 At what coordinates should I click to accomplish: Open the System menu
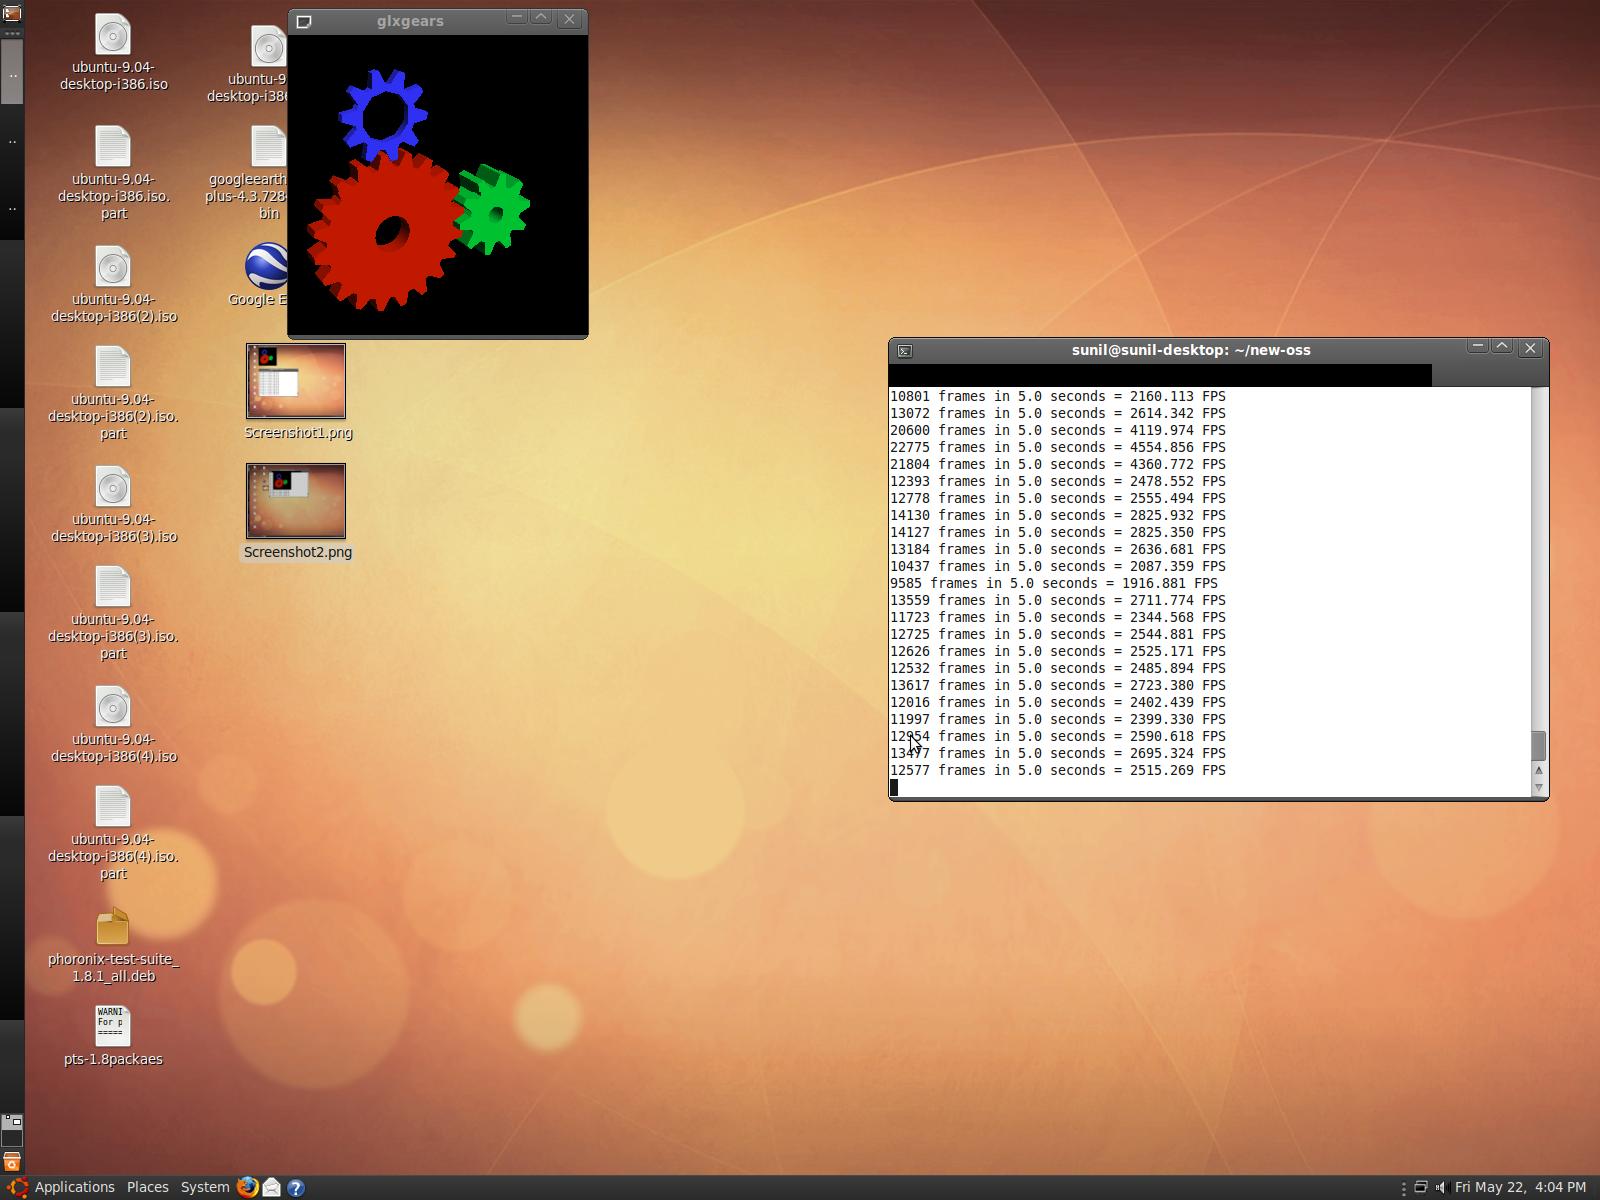click(204, 1187)
